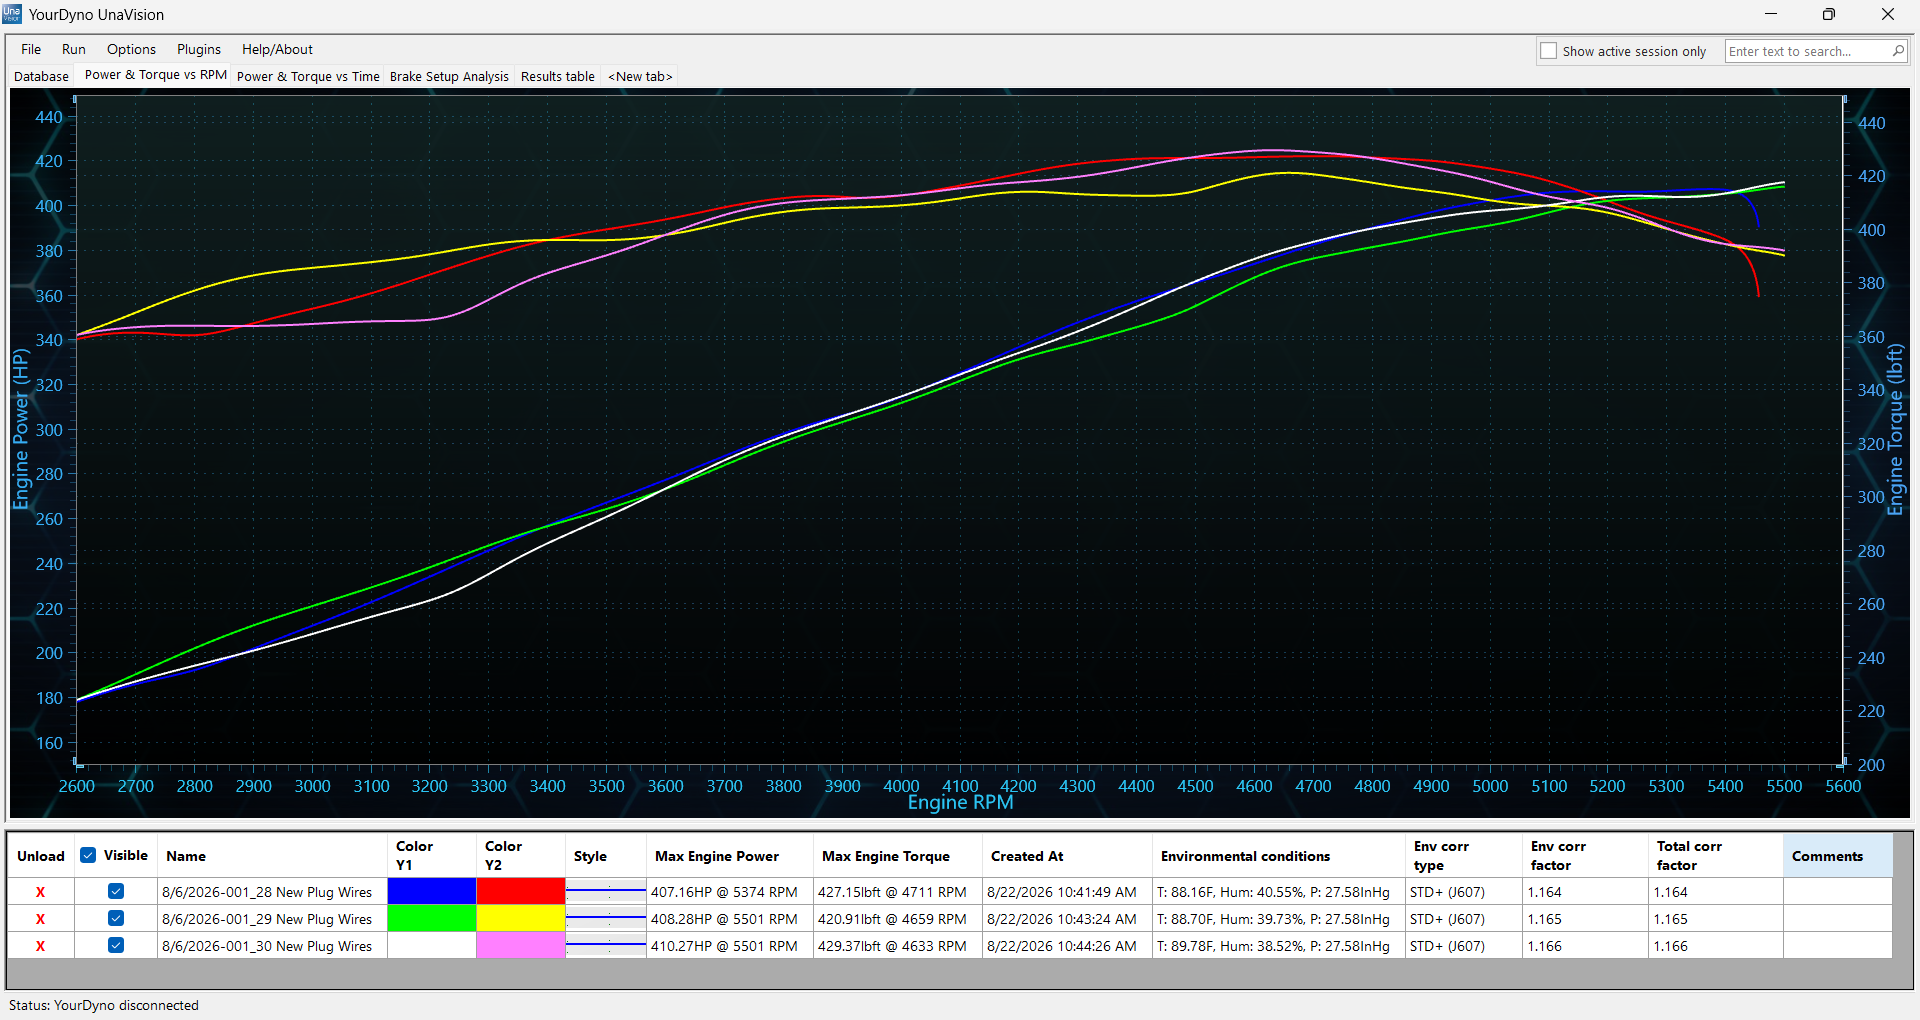Switch to the Database tab
Image resolution: width=1920 pixels, height=1020 pixels.
coord(41,76)
